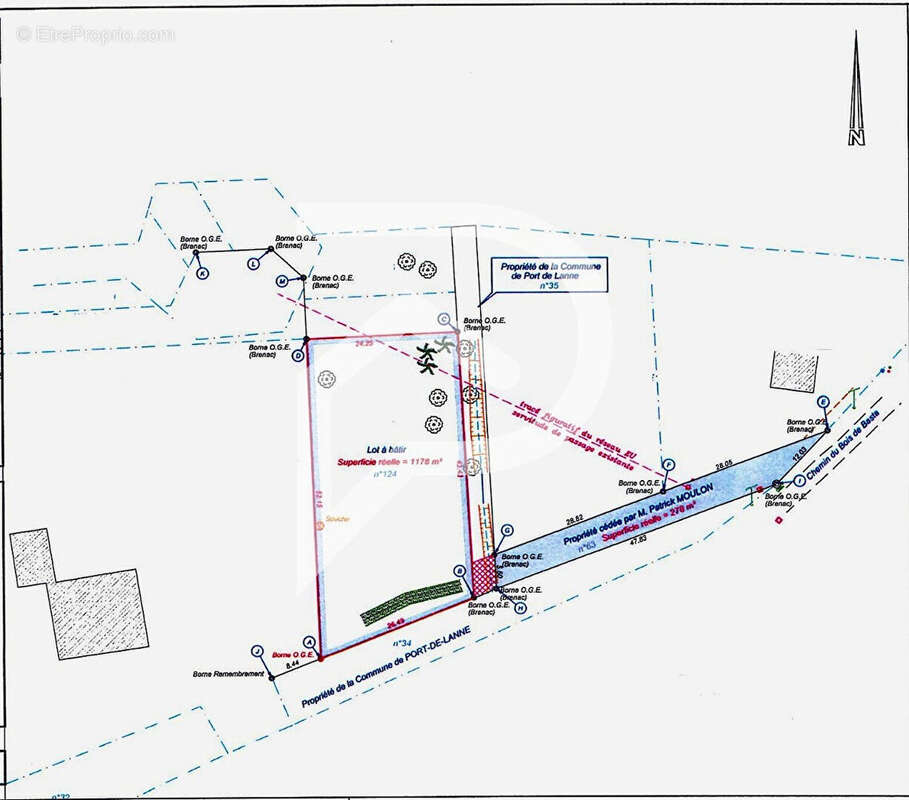
Task: Click circled marker H below red hatch
Action: [520, 607]
